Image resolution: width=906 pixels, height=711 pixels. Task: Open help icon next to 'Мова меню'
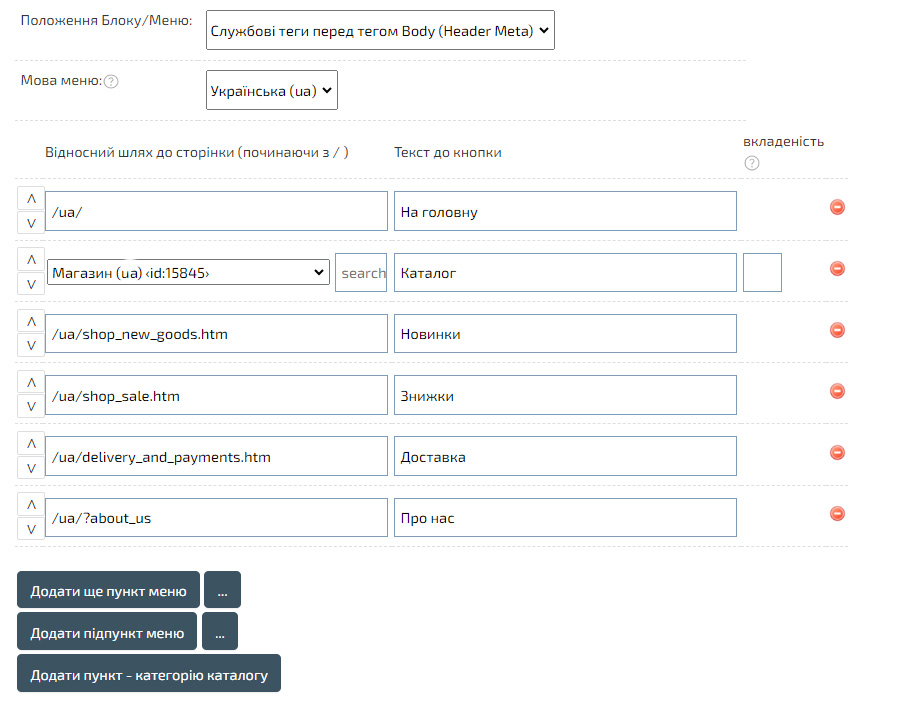tap(111, 81)
